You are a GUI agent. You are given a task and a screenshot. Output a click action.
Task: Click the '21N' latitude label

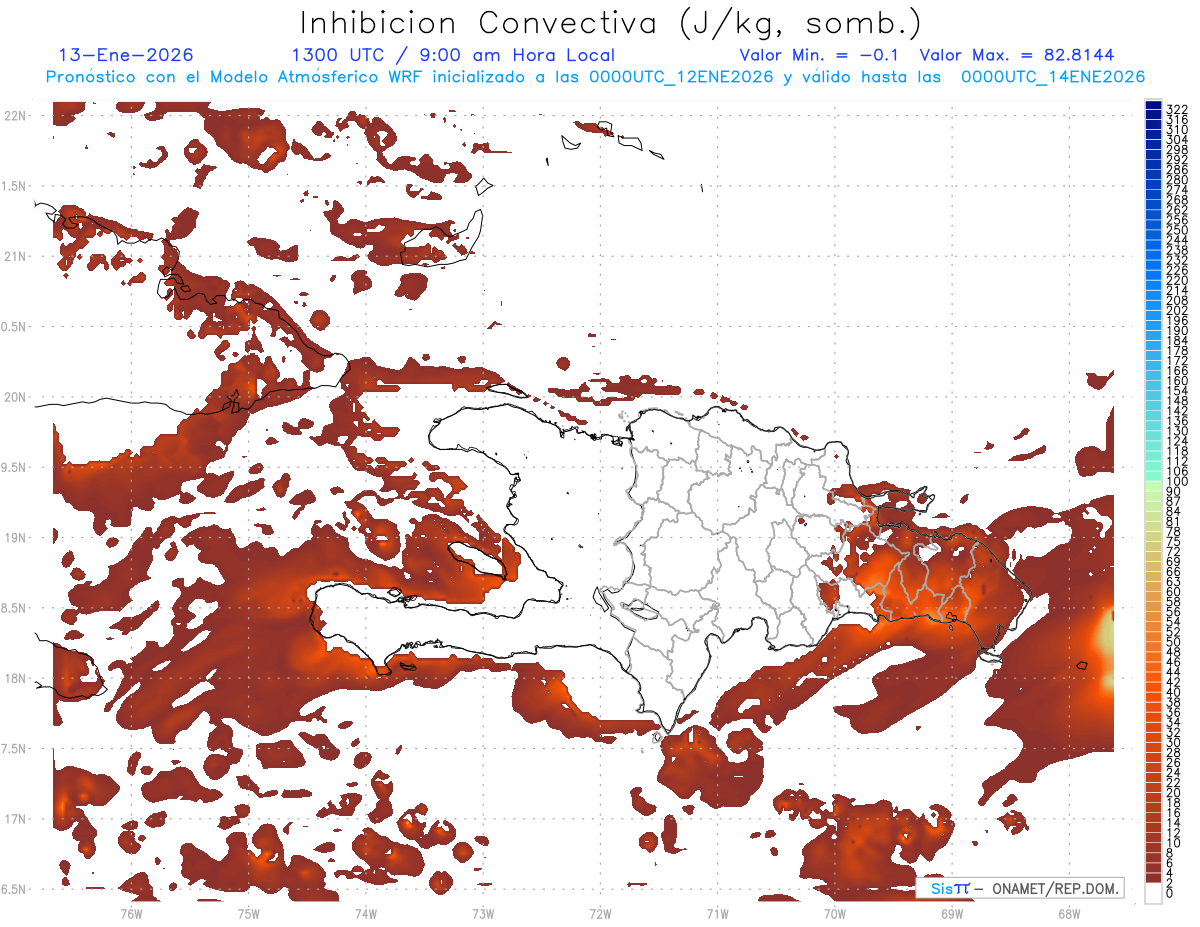[16, 256]
